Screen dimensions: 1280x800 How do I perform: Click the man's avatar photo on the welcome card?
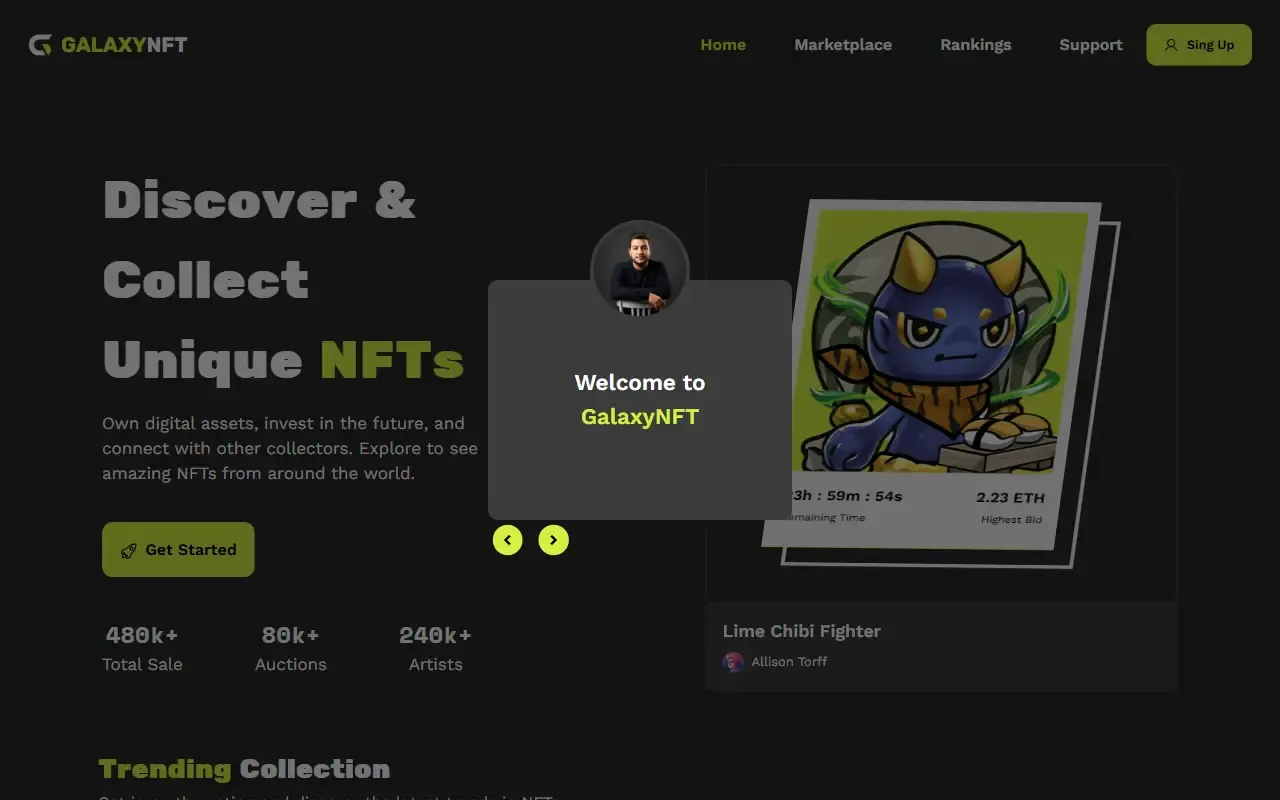[x=640, y=270]
